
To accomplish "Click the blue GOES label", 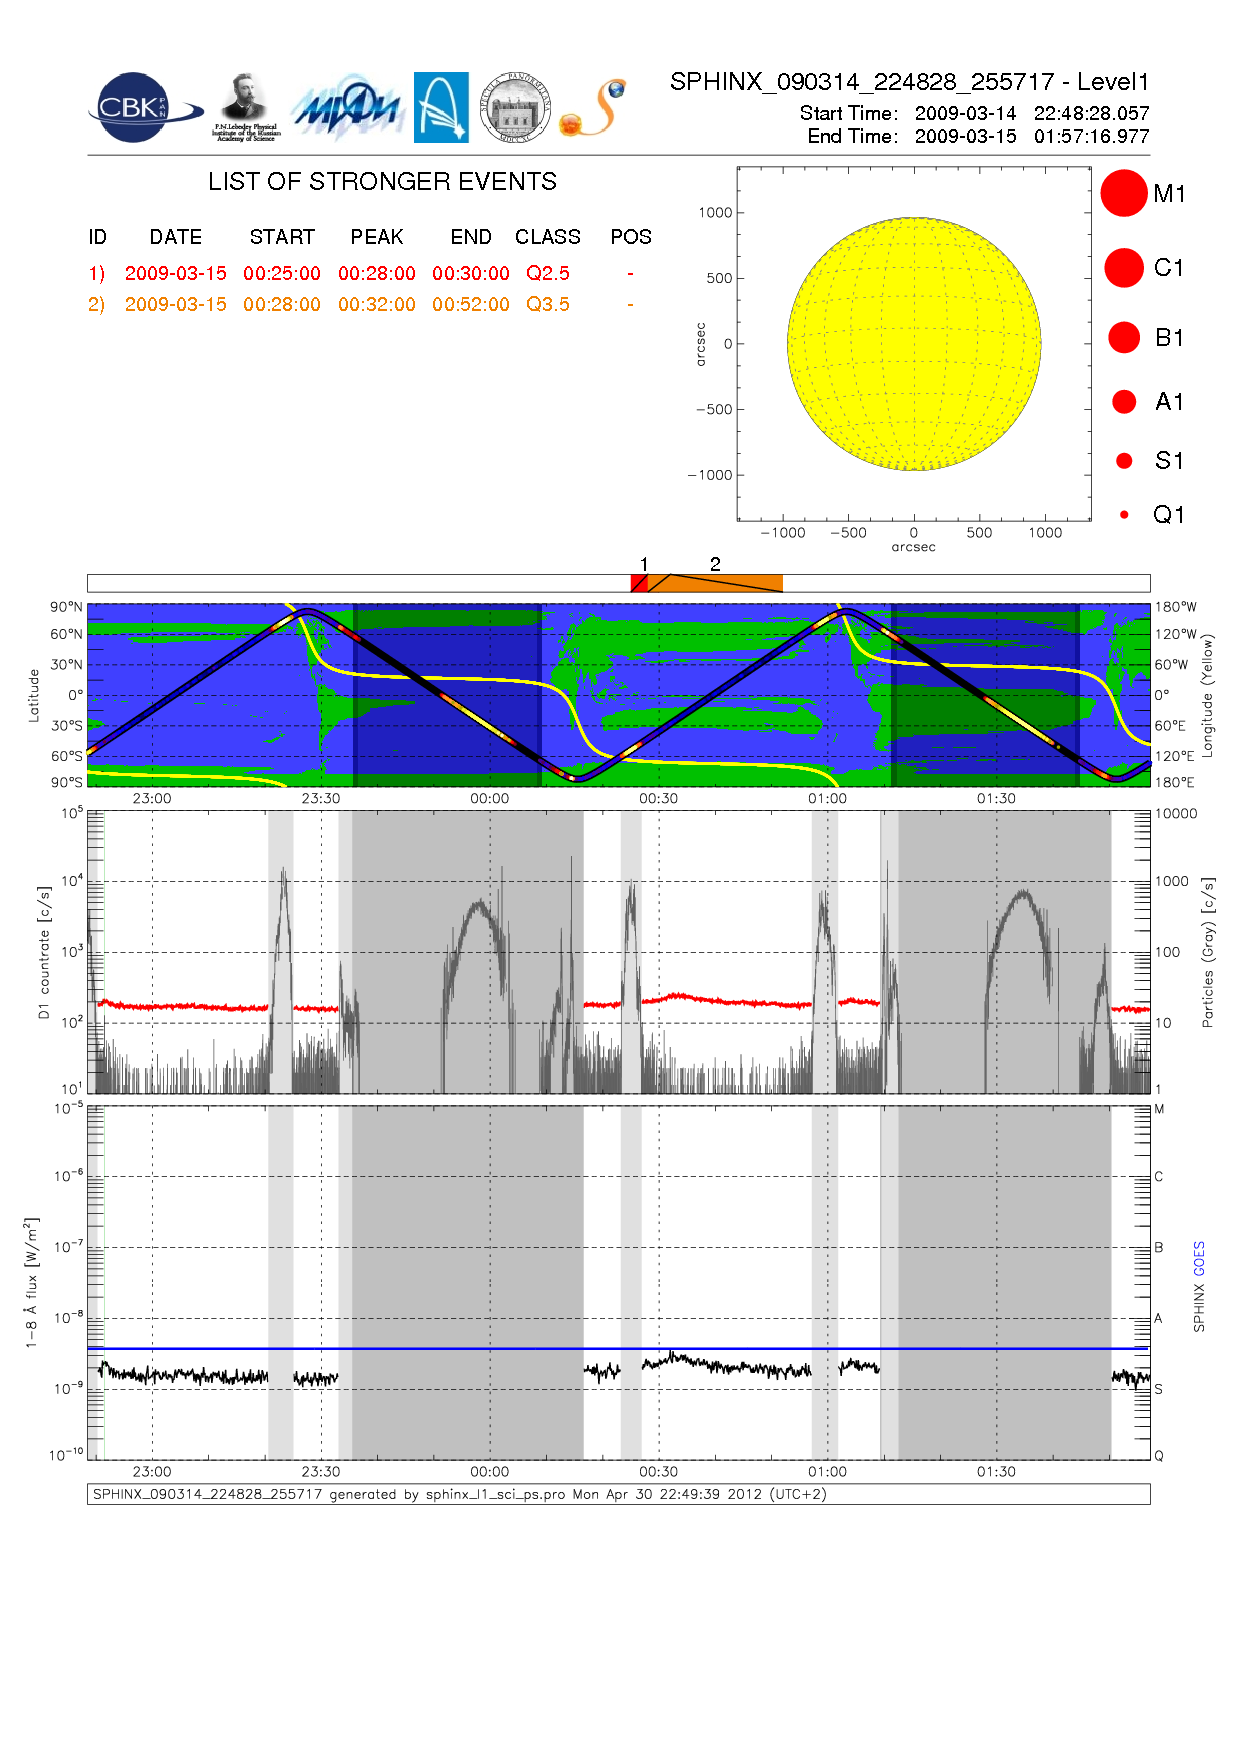I will (1199, 1258).
